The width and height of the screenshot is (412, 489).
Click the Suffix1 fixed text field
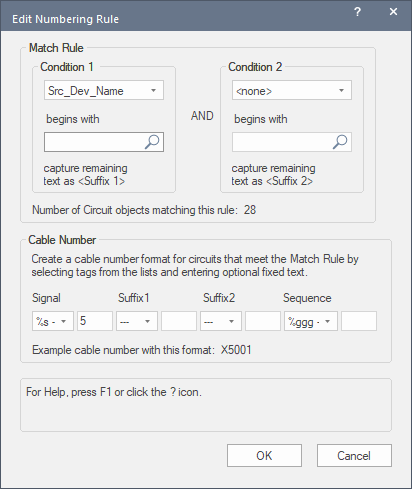pyautogui.click(x=179, y=321)
